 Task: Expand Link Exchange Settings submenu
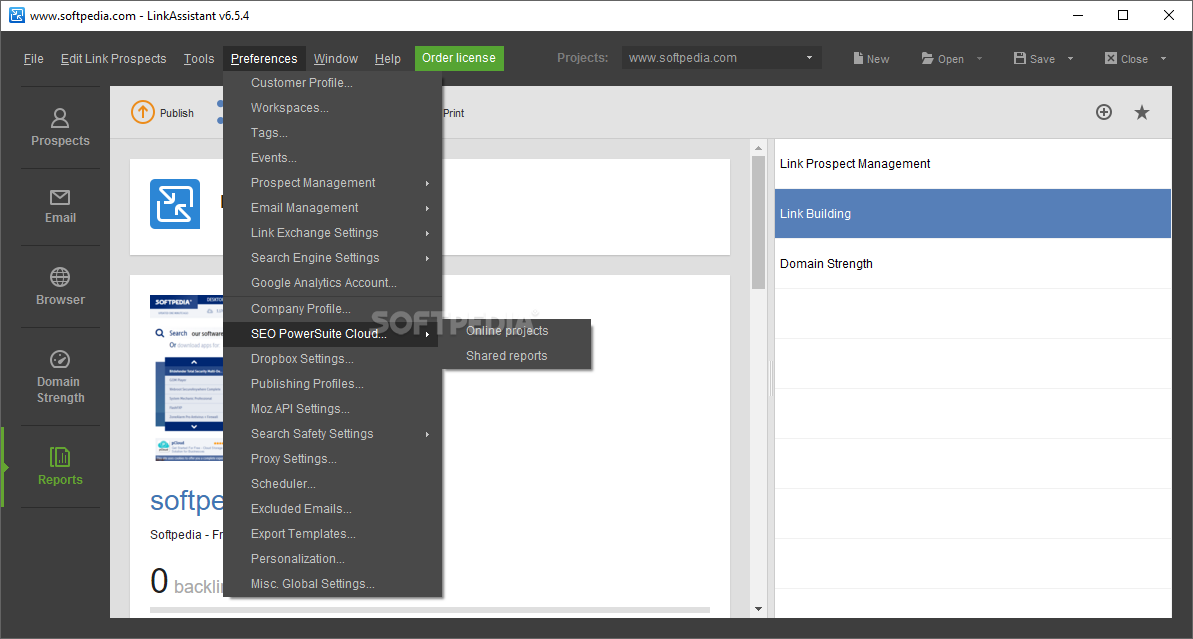332,233
